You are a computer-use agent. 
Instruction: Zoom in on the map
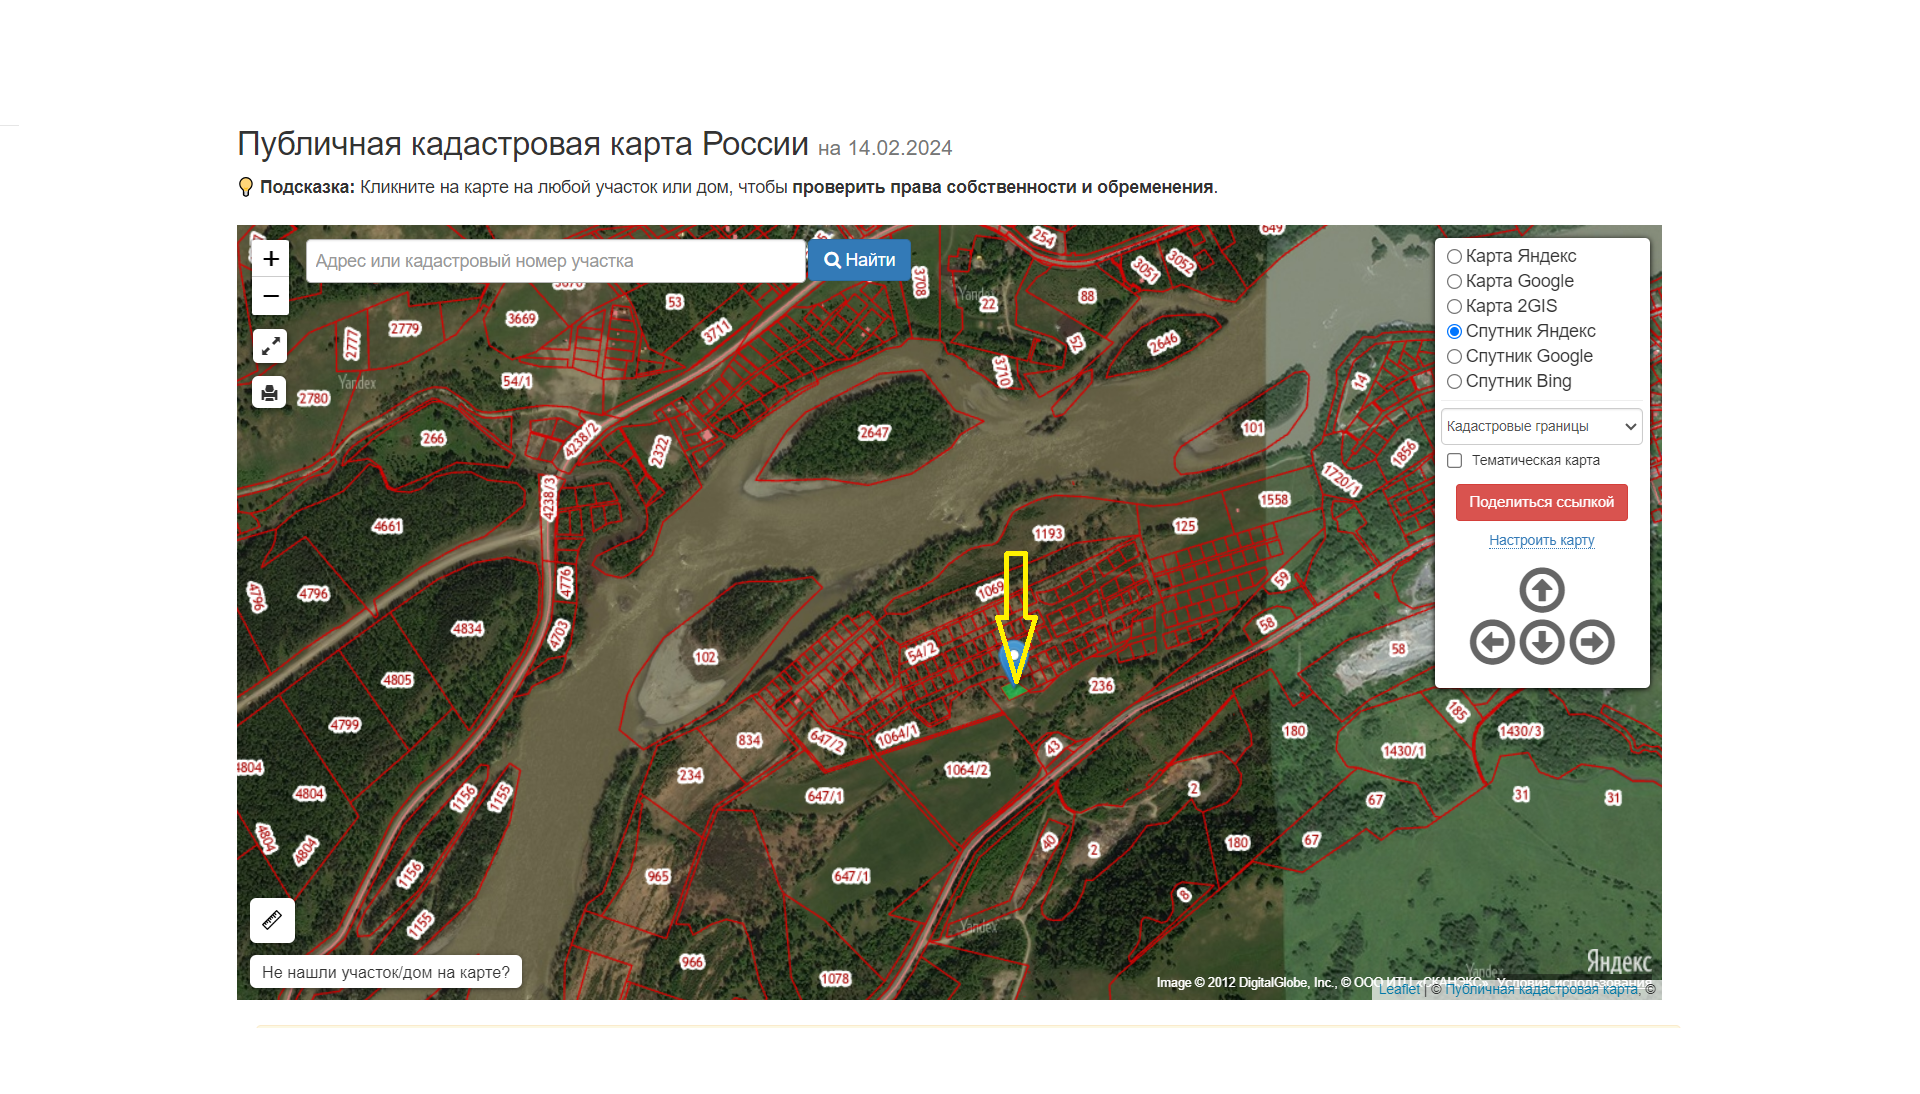(x=270, y=259)
